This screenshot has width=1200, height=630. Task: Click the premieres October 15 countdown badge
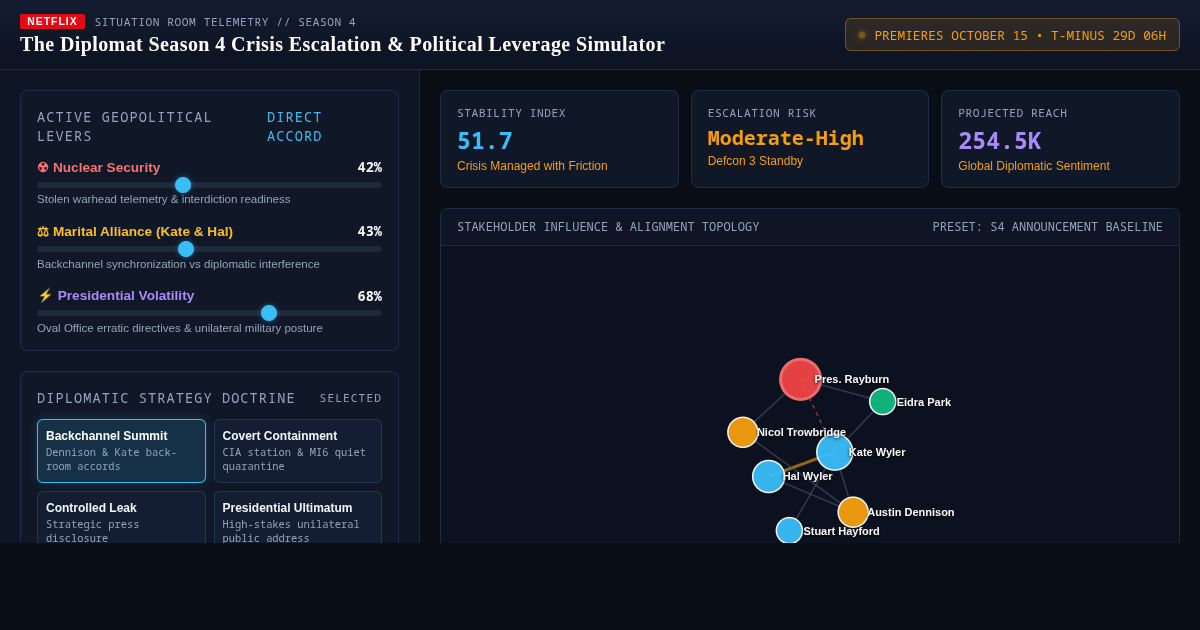tap(1012, 35)
